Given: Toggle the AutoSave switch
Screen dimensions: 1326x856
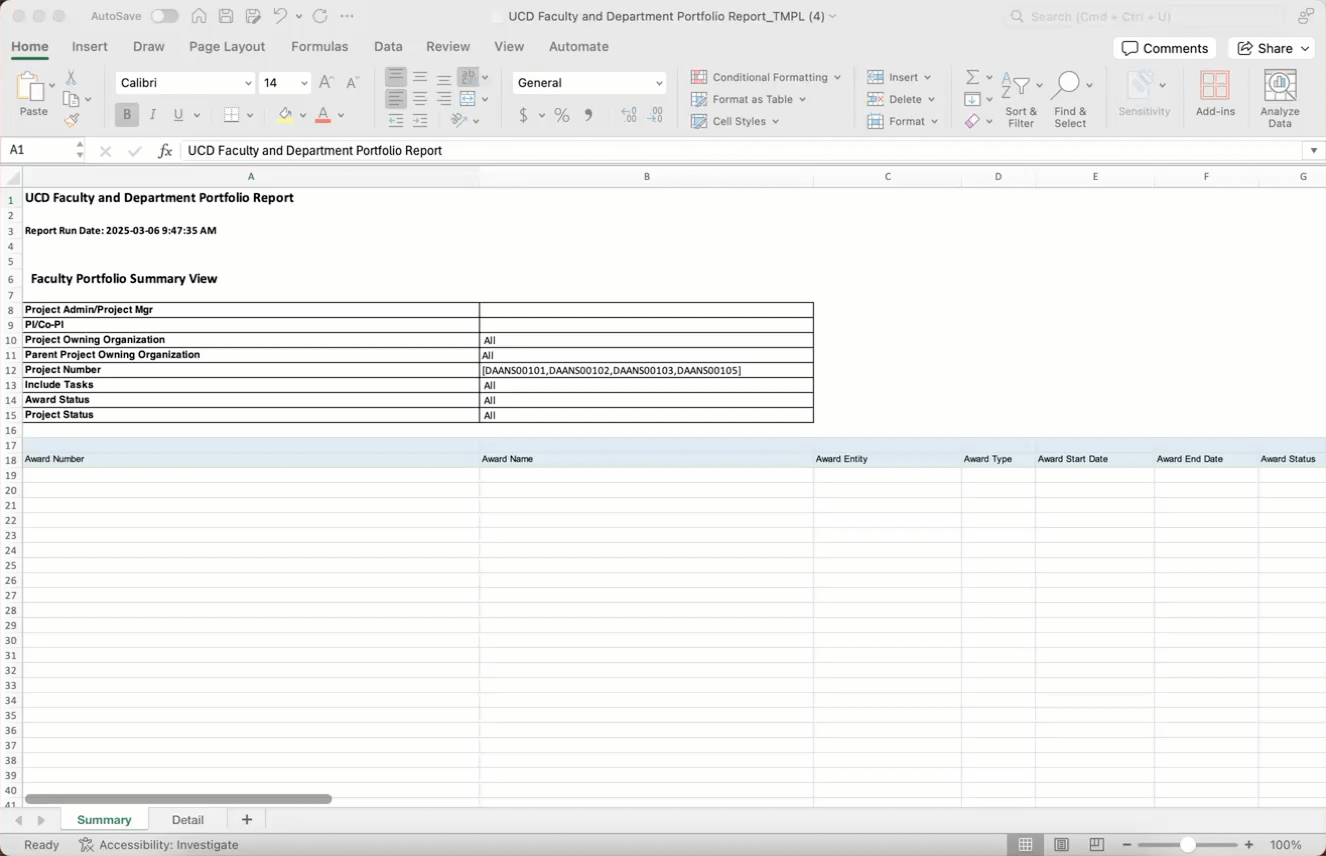Looking at the screenshot, I should pos(164,16).
